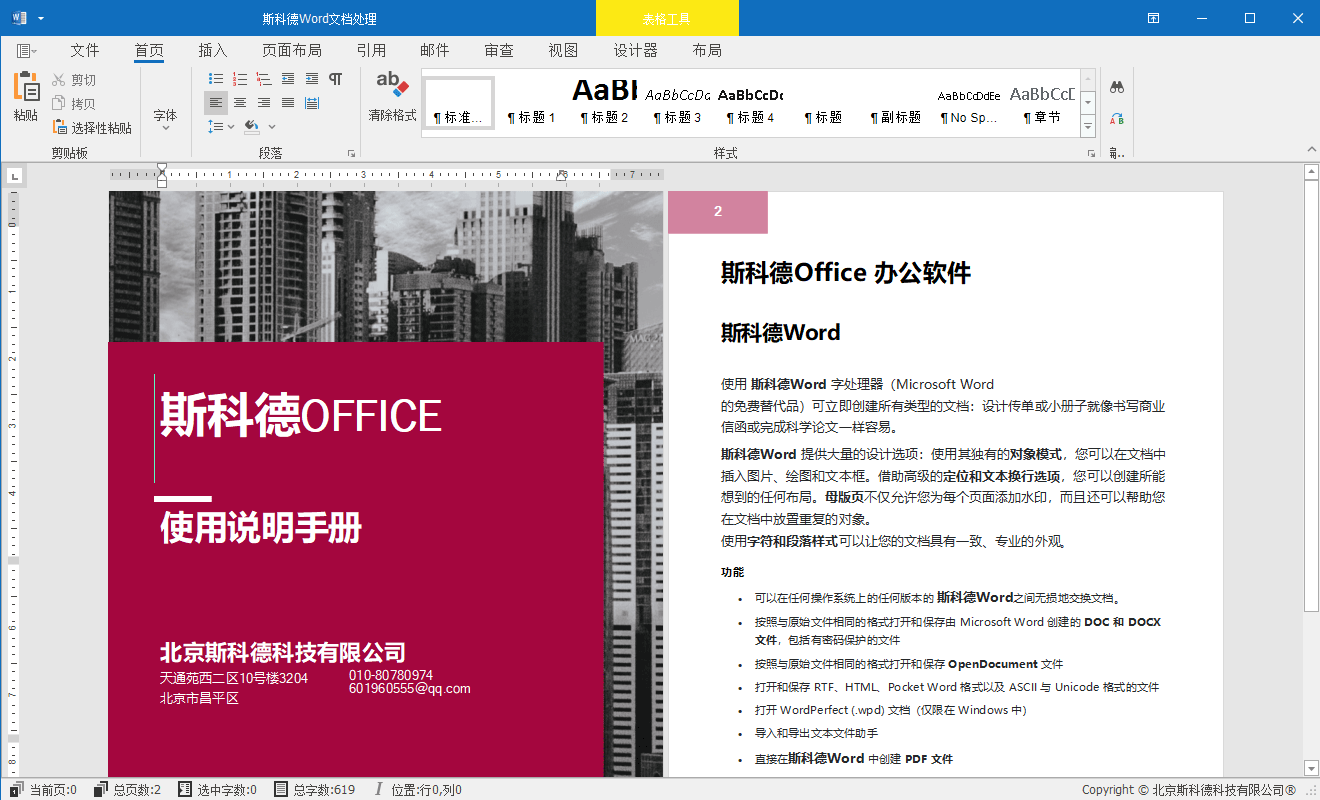Click the Find binoculars icon
Screen dimensions: 1320x800
(1117, 86)
